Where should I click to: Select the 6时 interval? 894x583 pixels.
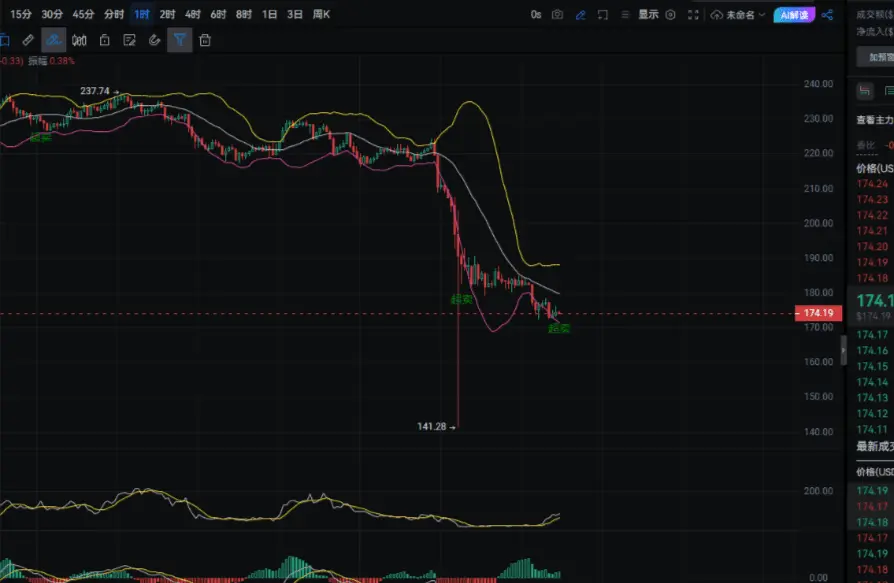click(218, 14)
